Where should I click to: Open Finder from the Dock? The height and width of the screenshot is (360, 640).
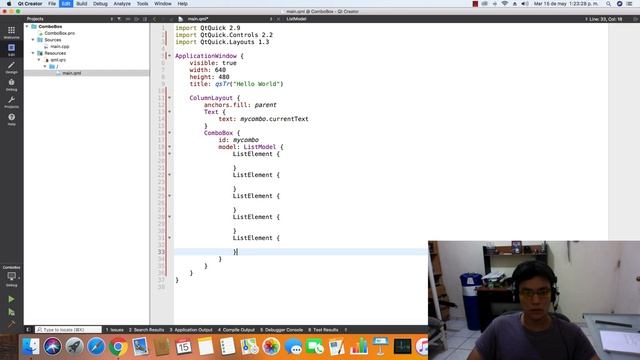coord(31,347)
